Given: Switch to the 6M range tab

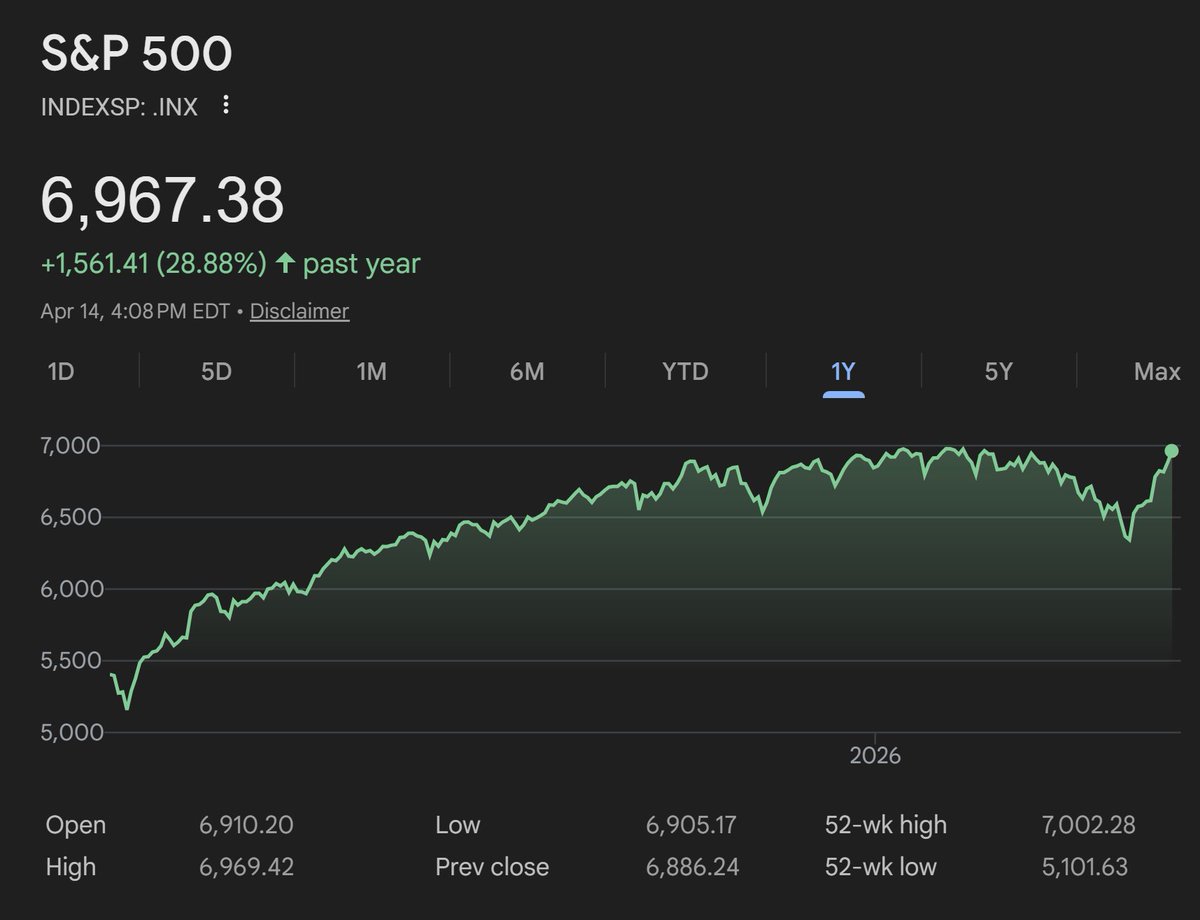Looking at the screenshot, I should point(527,372).
